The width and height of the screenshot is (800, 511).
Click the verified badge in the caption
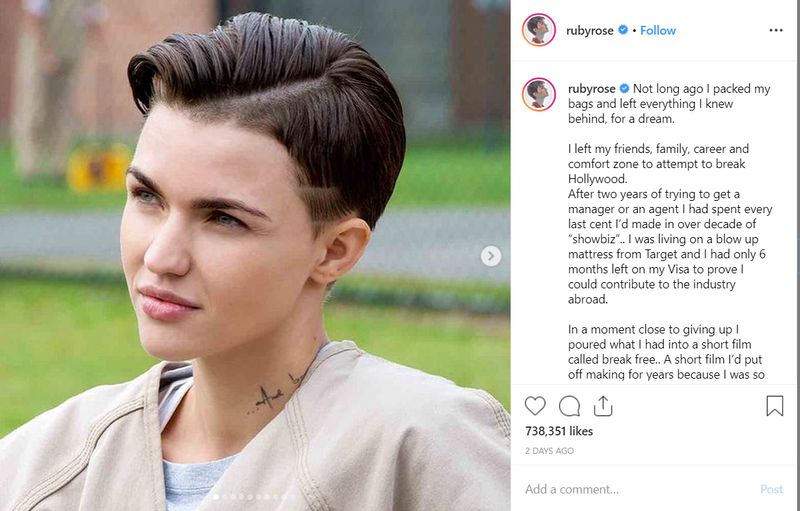pyautogui.click(x=624, y=88)
